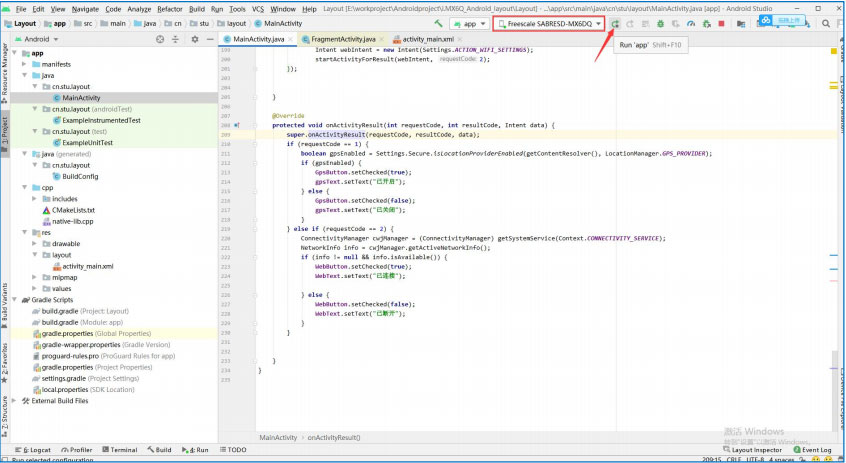This screenshot has height=463, width=846.
Task: Stop the app with the red square
Action: [x=721, y=24]
